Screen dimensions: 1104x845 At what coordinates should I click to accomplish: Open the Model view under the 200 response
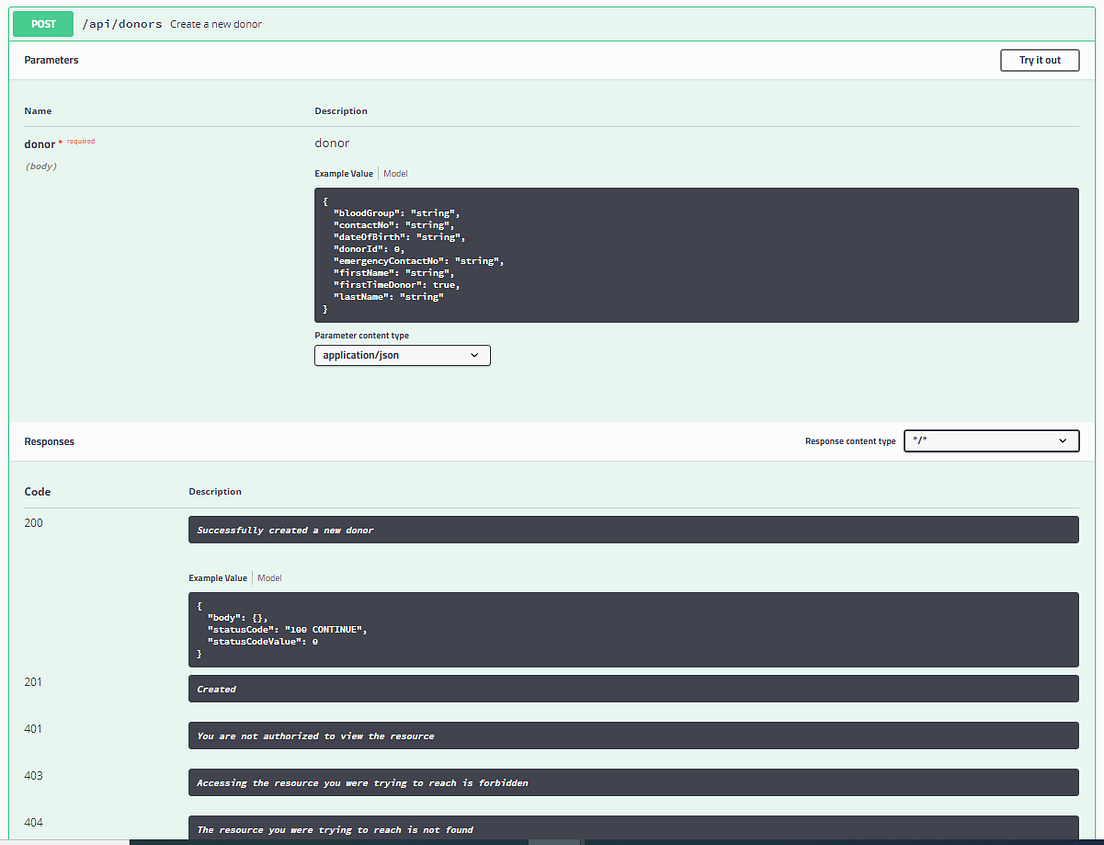269,577
